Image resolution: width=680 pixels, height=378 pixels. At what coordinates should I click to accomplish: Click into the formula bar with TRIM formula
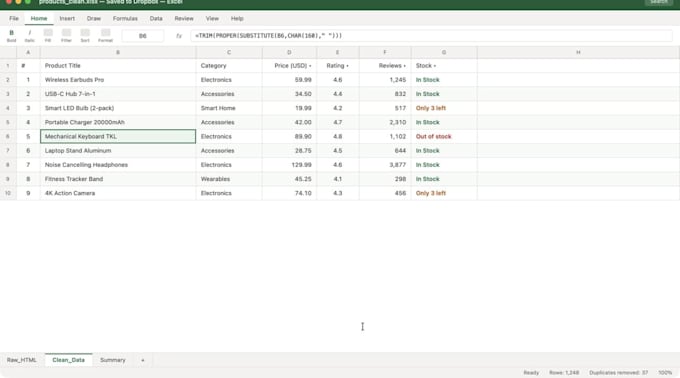point(431,36)
